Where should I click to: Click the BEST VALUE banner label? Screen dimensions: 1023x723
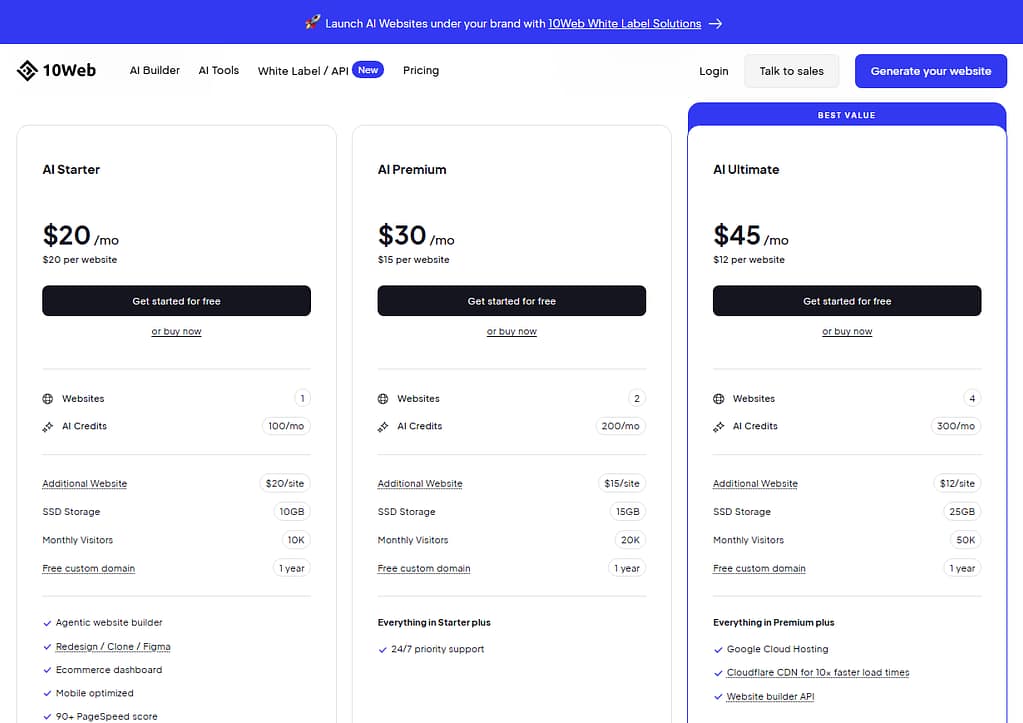(846, 115)
